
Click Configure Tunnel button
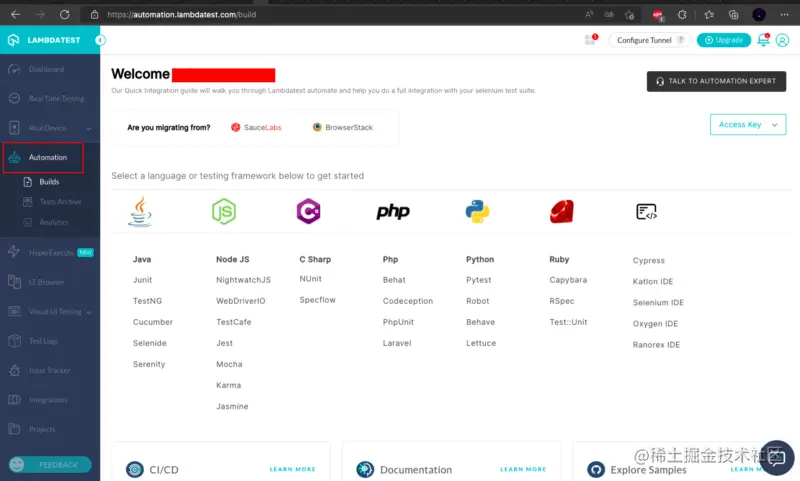(x=649, y=40)
